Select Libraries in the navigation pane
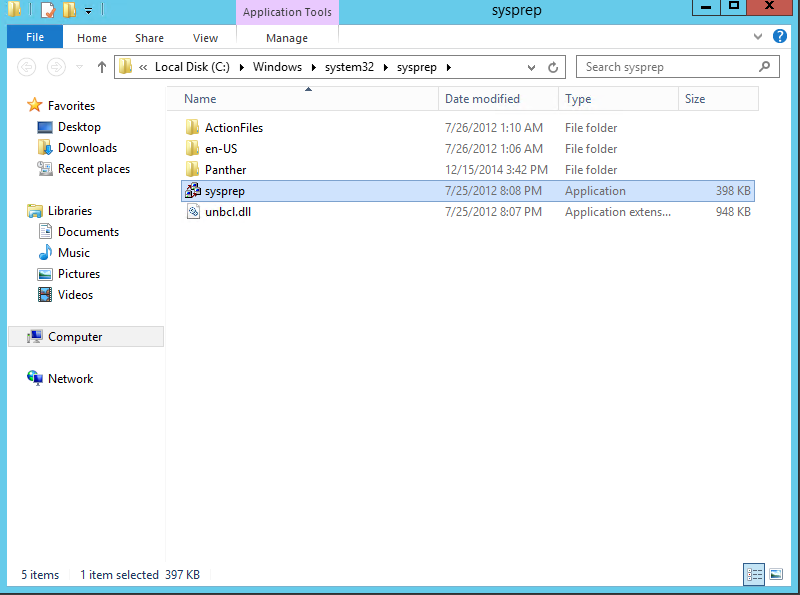The height and width of the screenshot is (595, 800). [x=70, y=211]
